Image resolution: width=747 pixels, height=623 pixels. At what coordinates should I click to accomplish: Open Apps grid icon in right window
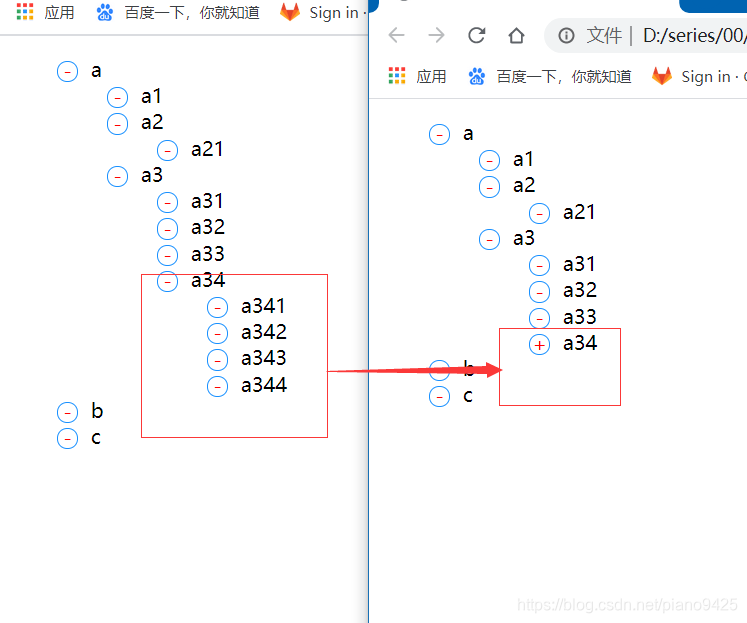pyautogui.click(x=397, y=76)
